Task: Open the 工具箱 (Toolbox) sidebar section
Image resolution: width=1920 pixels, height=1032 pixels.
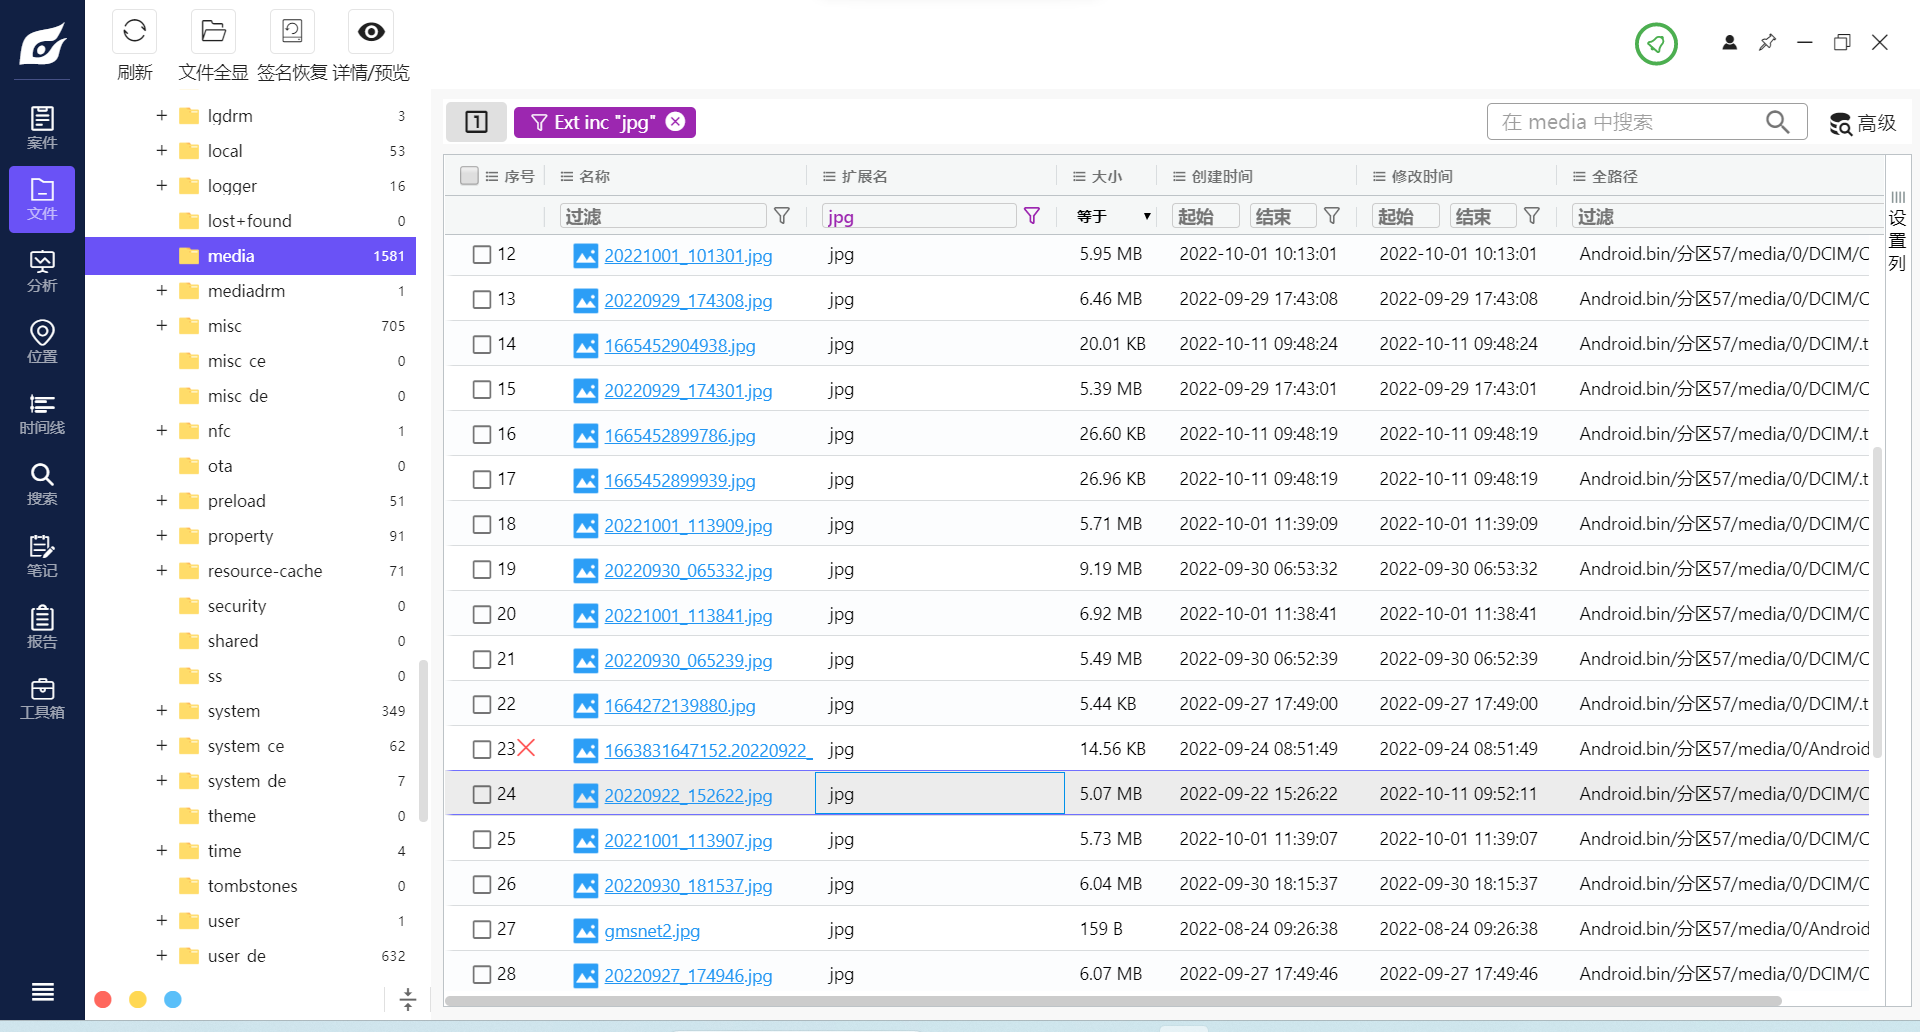Action: click(42, 699)
